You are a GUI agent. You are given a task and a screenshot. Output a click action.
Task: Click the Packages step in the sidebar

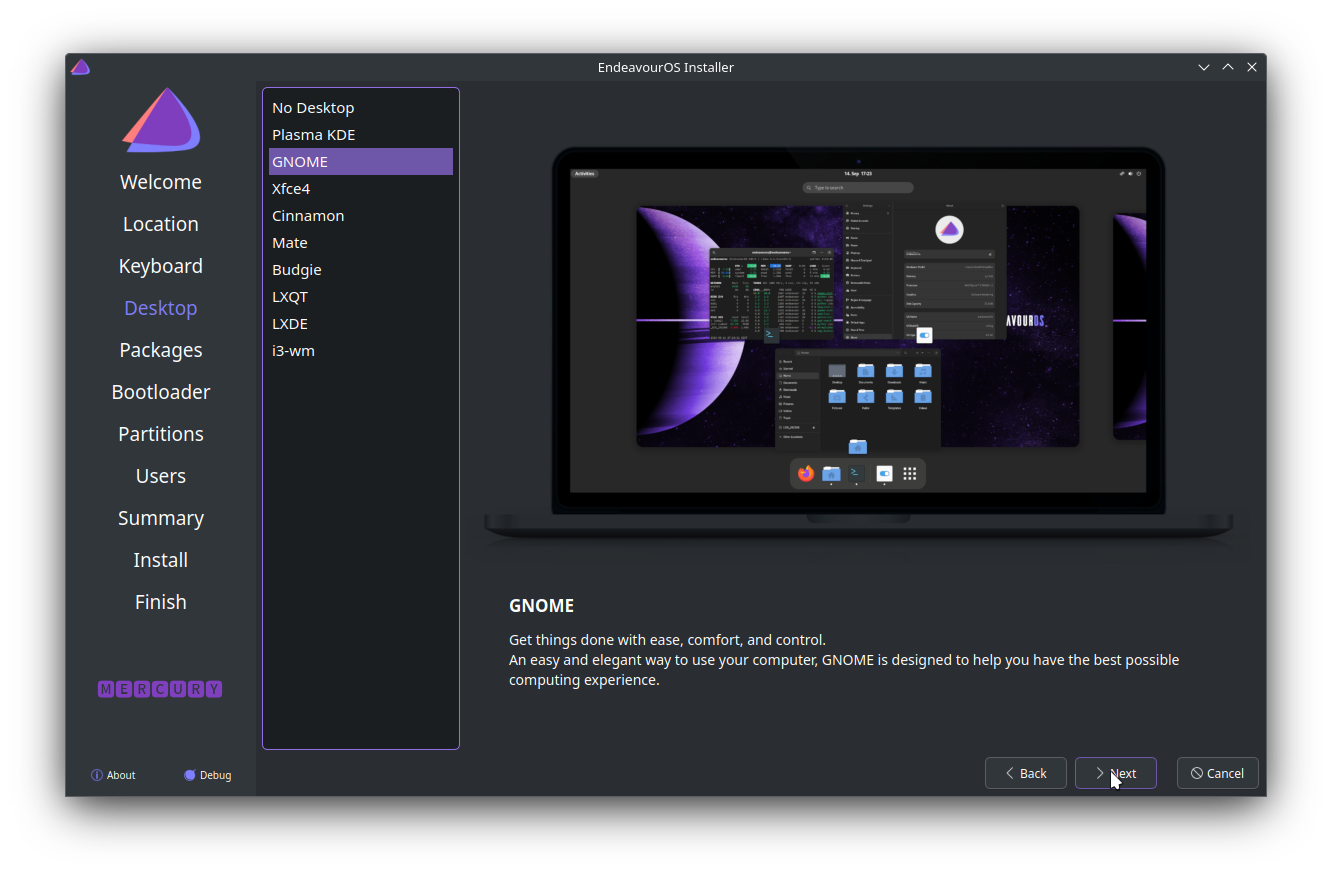161,350
